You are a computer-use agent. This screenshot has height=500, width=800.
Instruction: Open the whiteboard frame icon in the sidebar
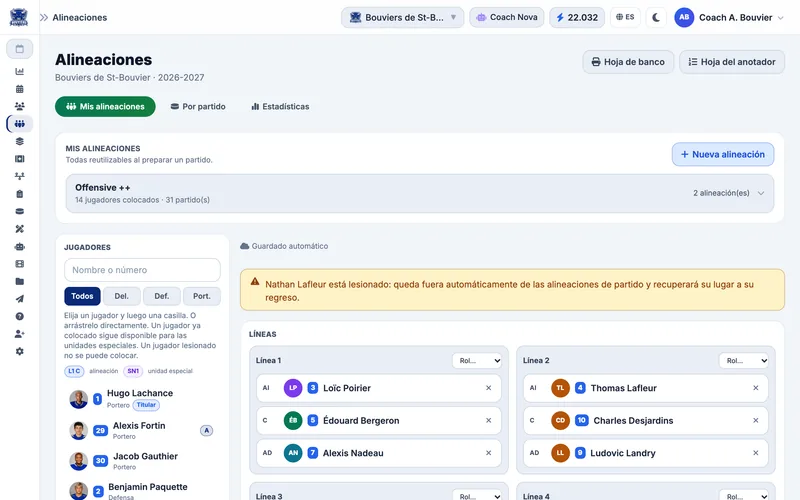19,159
